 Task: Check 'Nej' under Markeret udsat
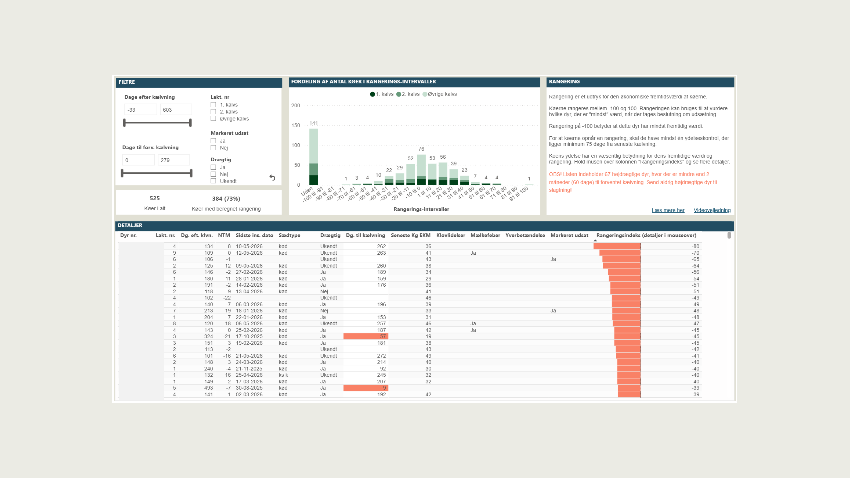point(213,148)
